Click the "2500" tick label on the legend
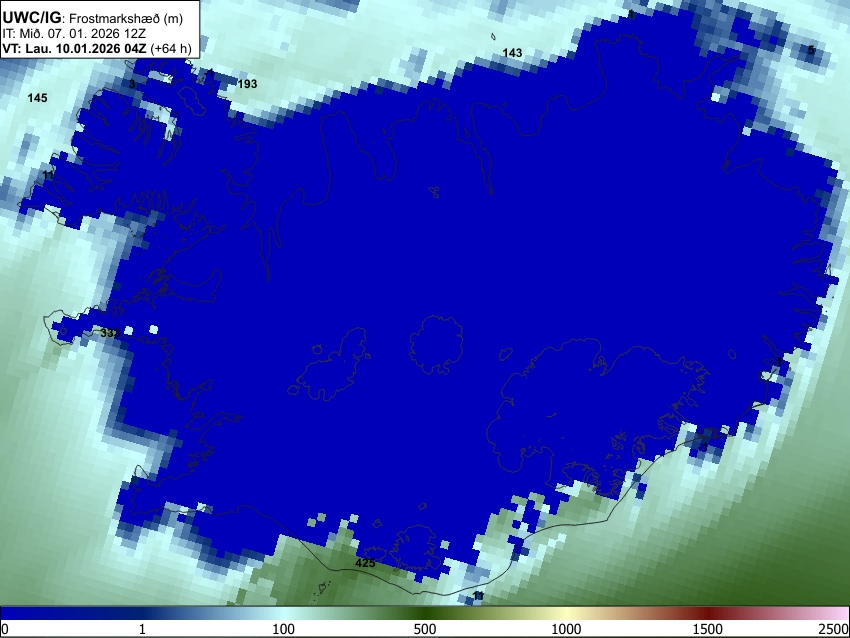This screenshot has width=850, height=638. (834, 629)
